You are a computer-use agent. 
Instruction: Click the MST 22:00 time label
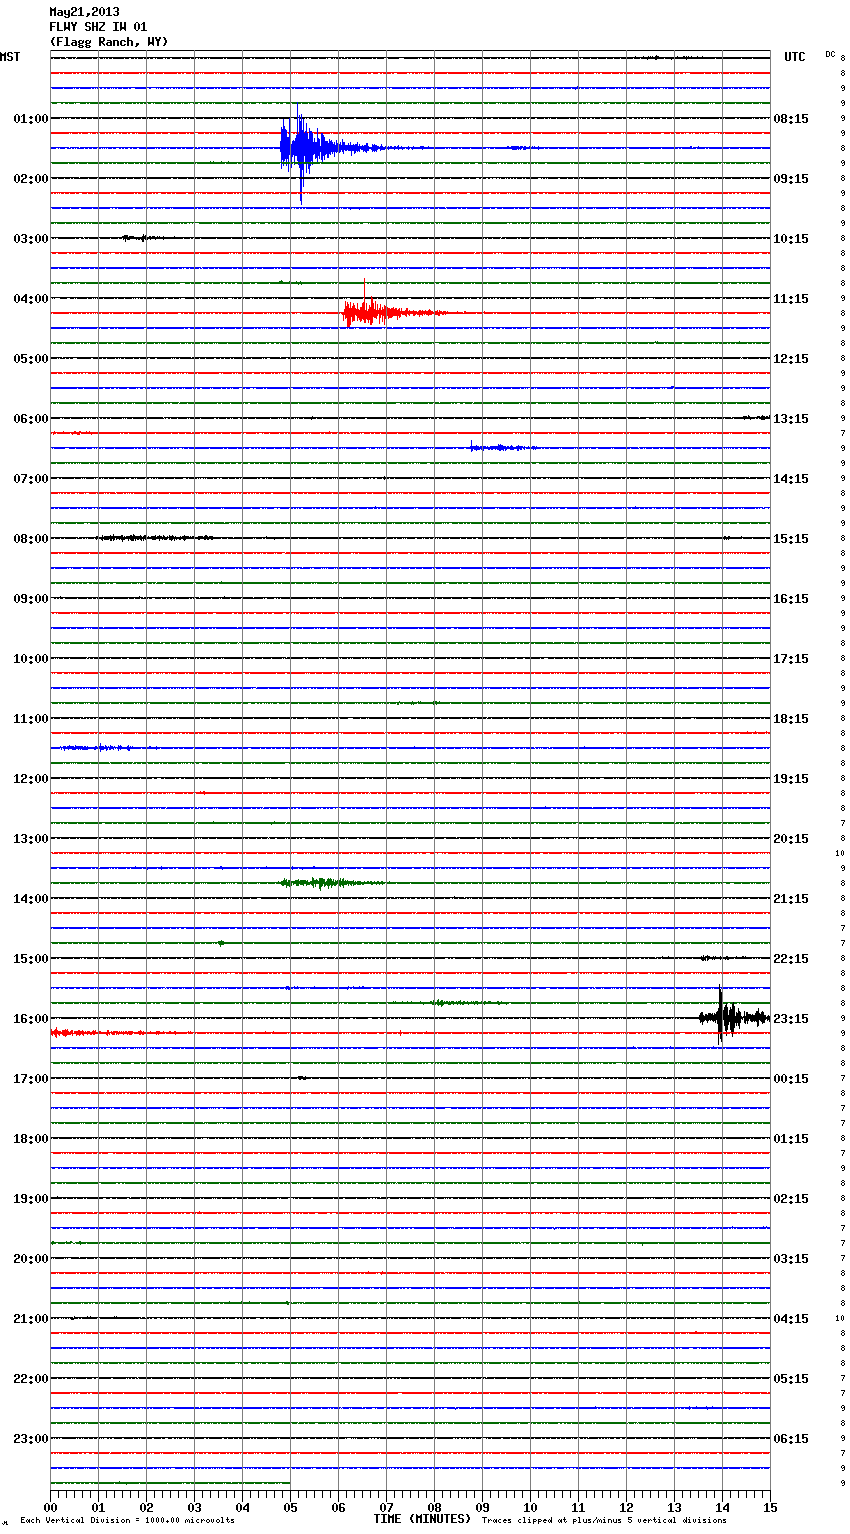tap(30, 1379)
